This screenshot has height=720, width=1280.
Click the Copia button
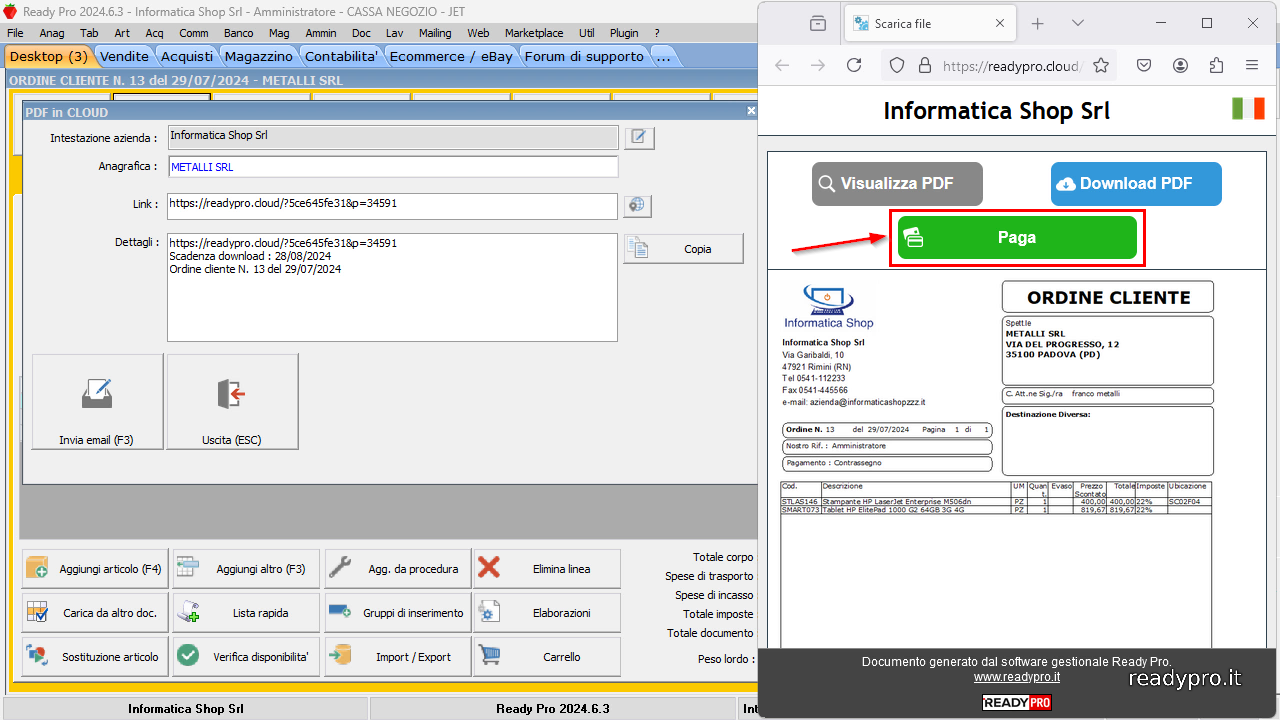683,249
